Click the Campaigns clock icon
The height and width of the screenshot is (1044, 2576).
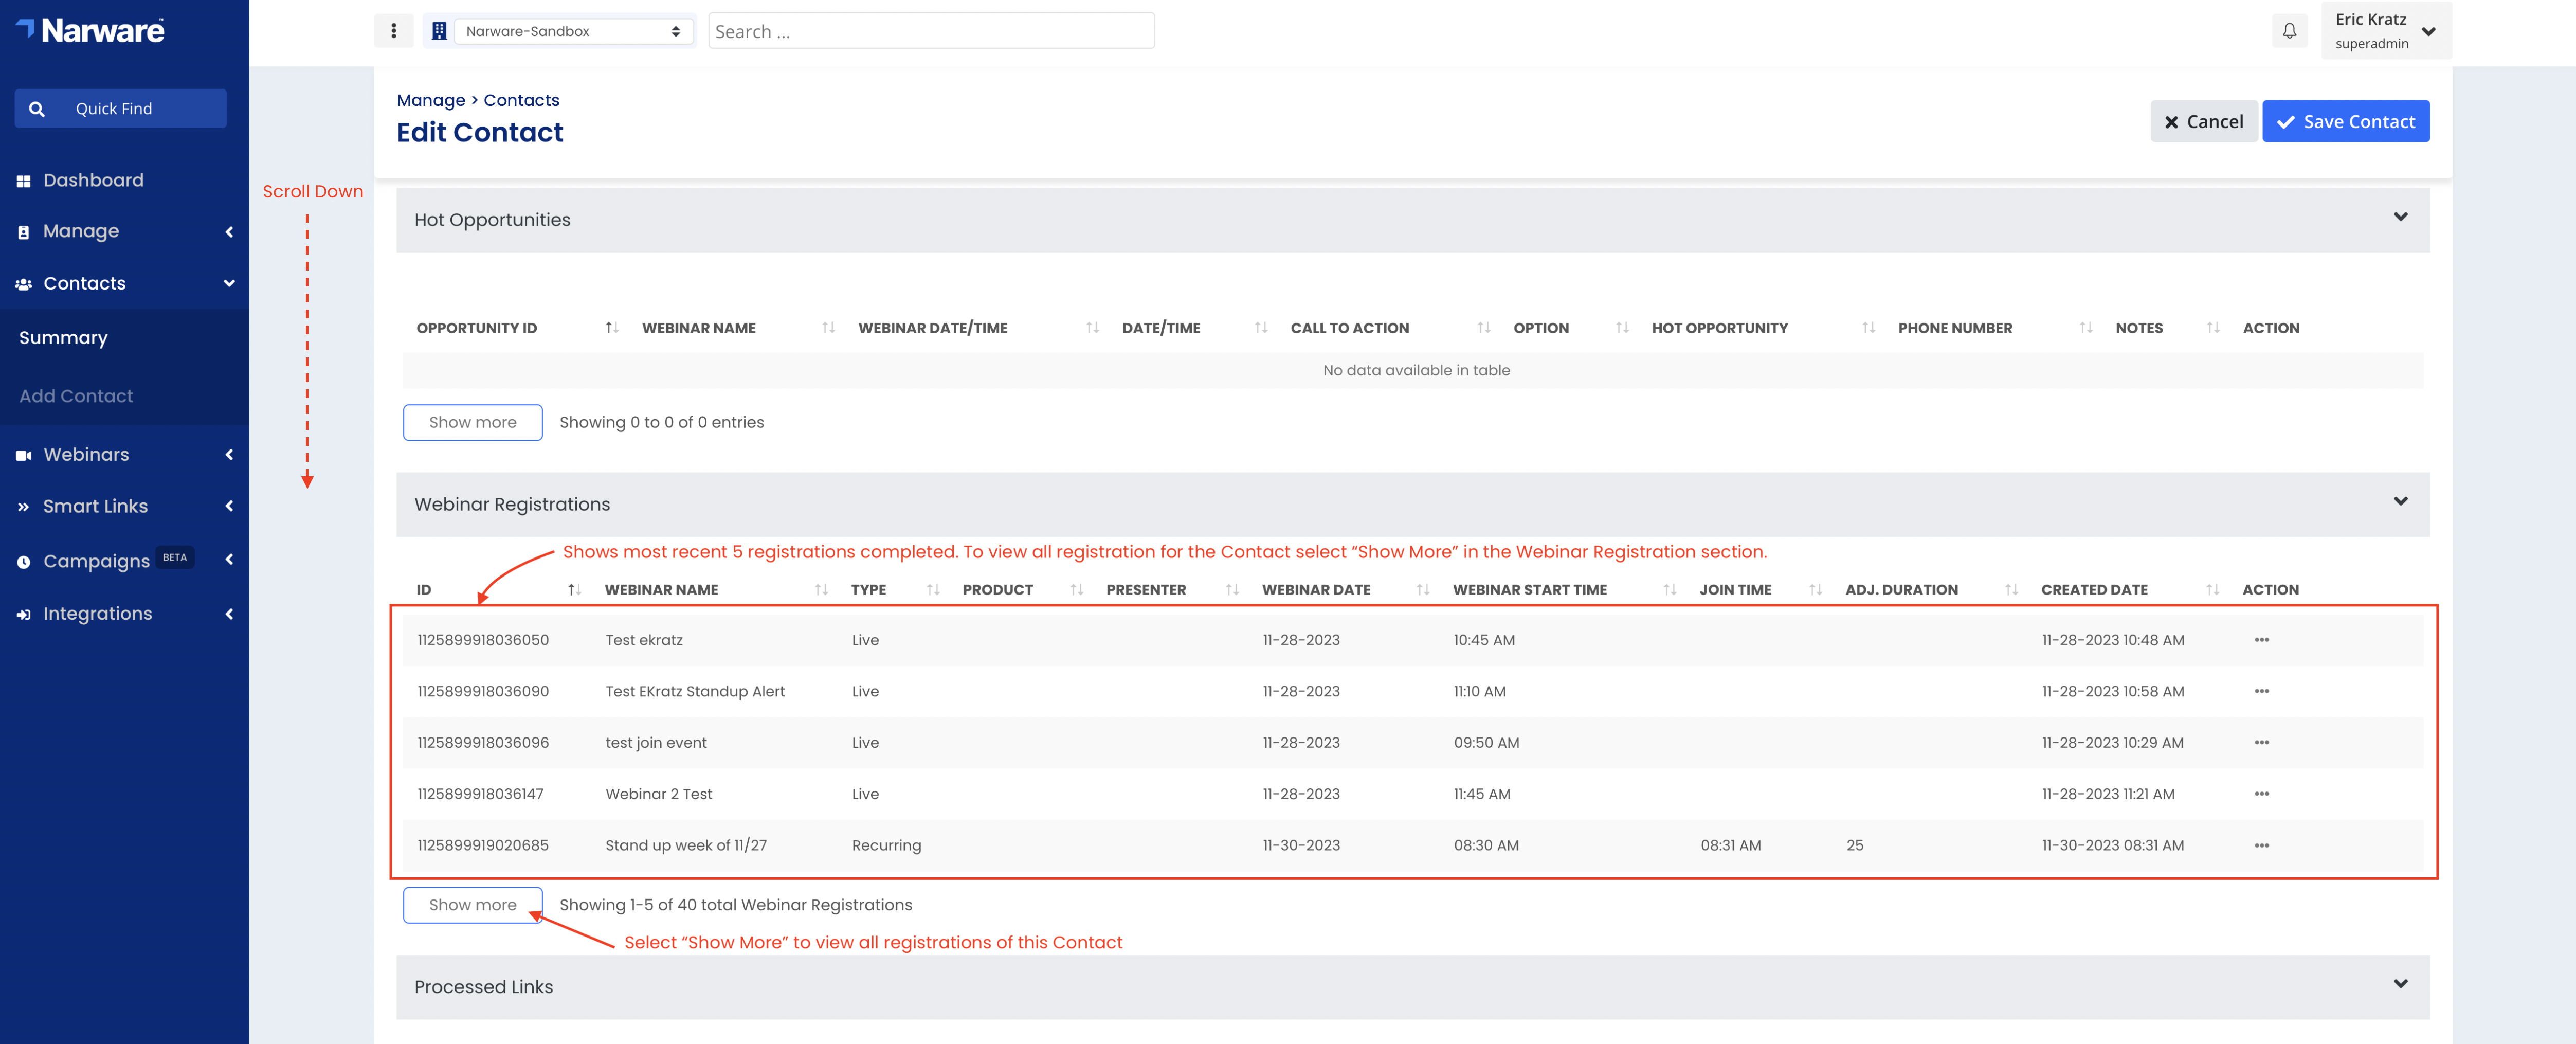pyautogui.click(x=24, y=562)
